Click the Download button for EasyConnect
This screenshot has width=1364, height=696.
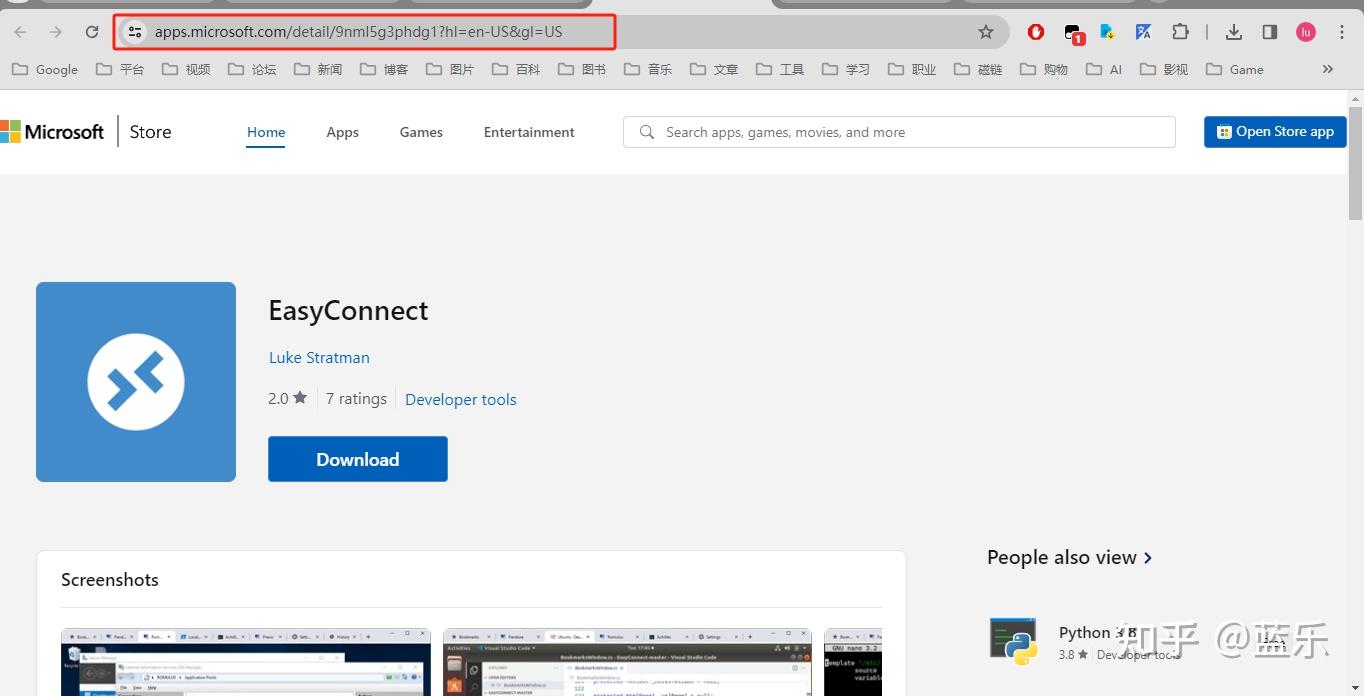(357, 458)
